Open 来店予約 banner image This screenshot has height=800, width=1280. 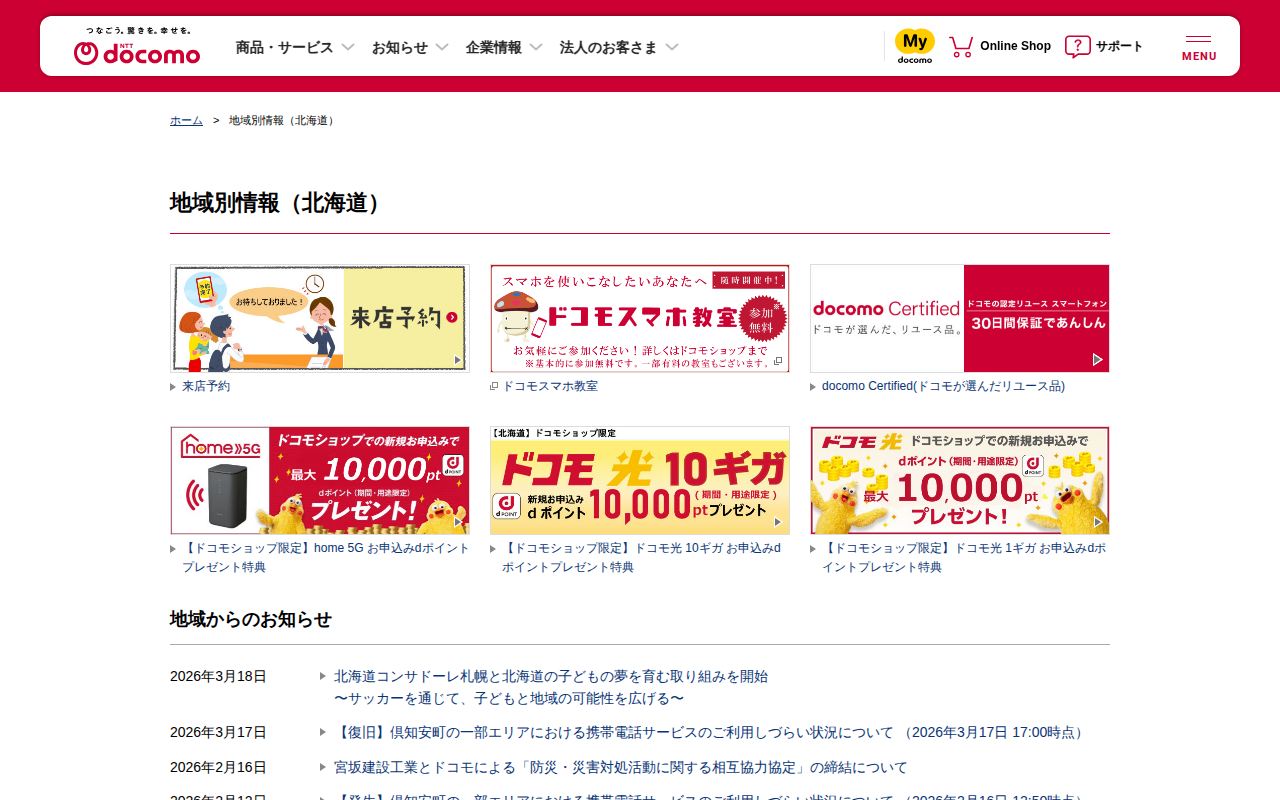(320, 318)
